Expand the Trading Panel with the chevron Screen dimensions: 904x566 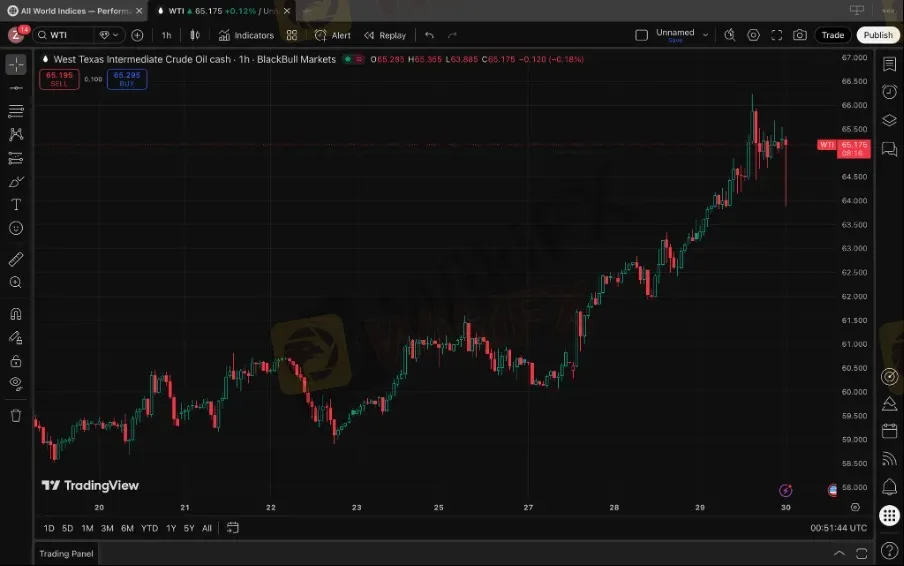839,553
